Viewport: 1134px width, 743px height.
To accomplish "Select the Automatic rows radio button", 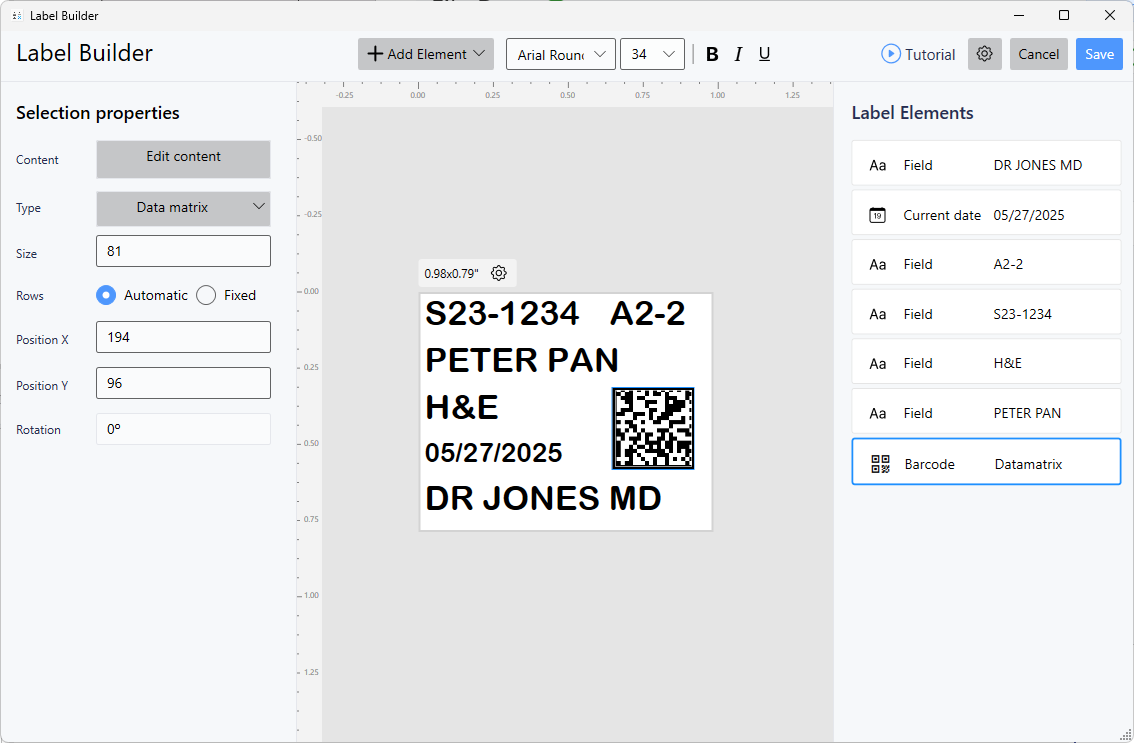I will pos(106,295).
